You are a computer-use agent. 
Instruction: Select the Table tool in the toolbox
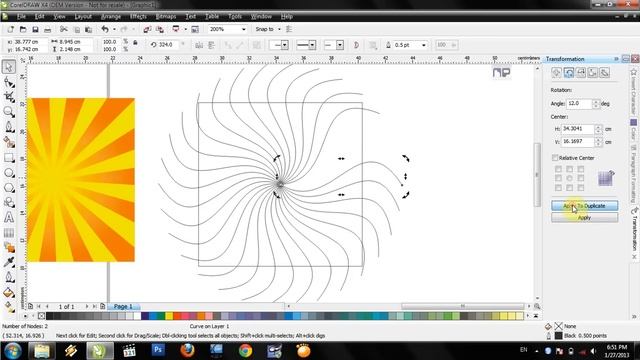(9, 233)
